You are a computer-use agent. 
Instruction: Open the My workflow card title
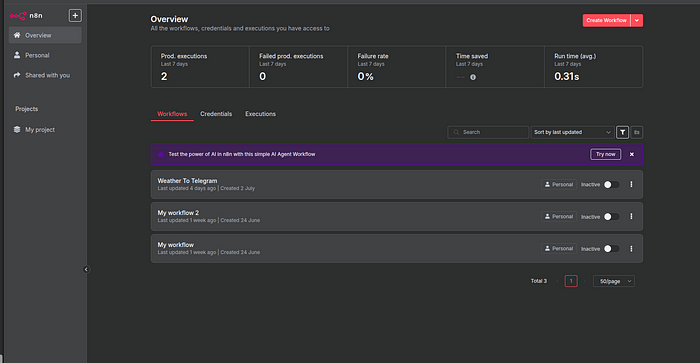coord(175,245)
